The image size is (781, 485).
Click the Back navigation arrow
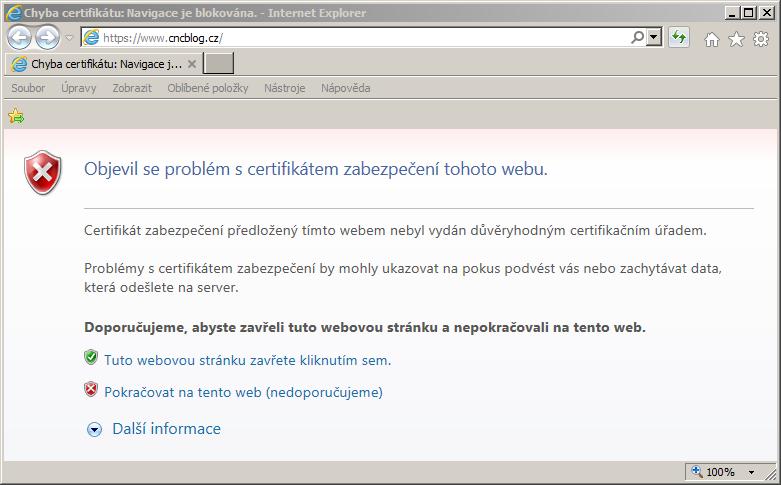point(19,38)
